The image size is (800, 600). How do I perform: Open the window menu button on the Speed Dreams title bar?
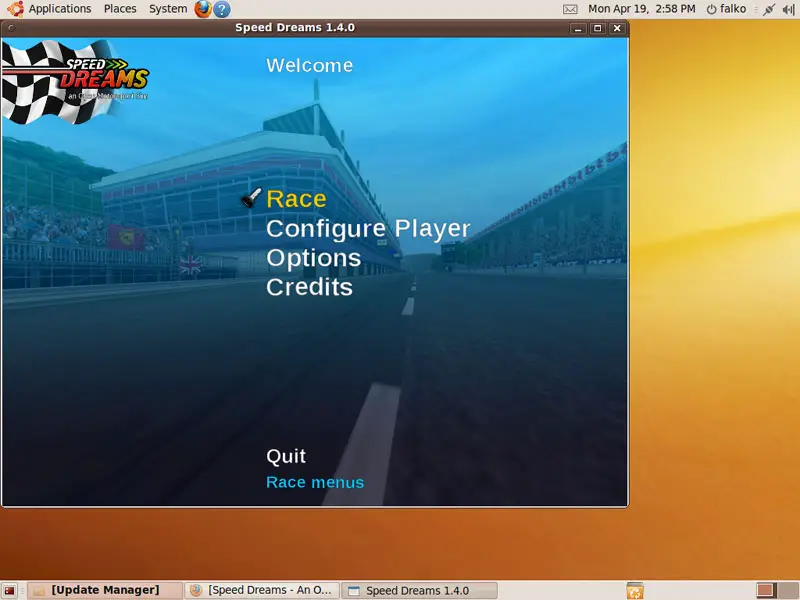click(x=11, y=28)
